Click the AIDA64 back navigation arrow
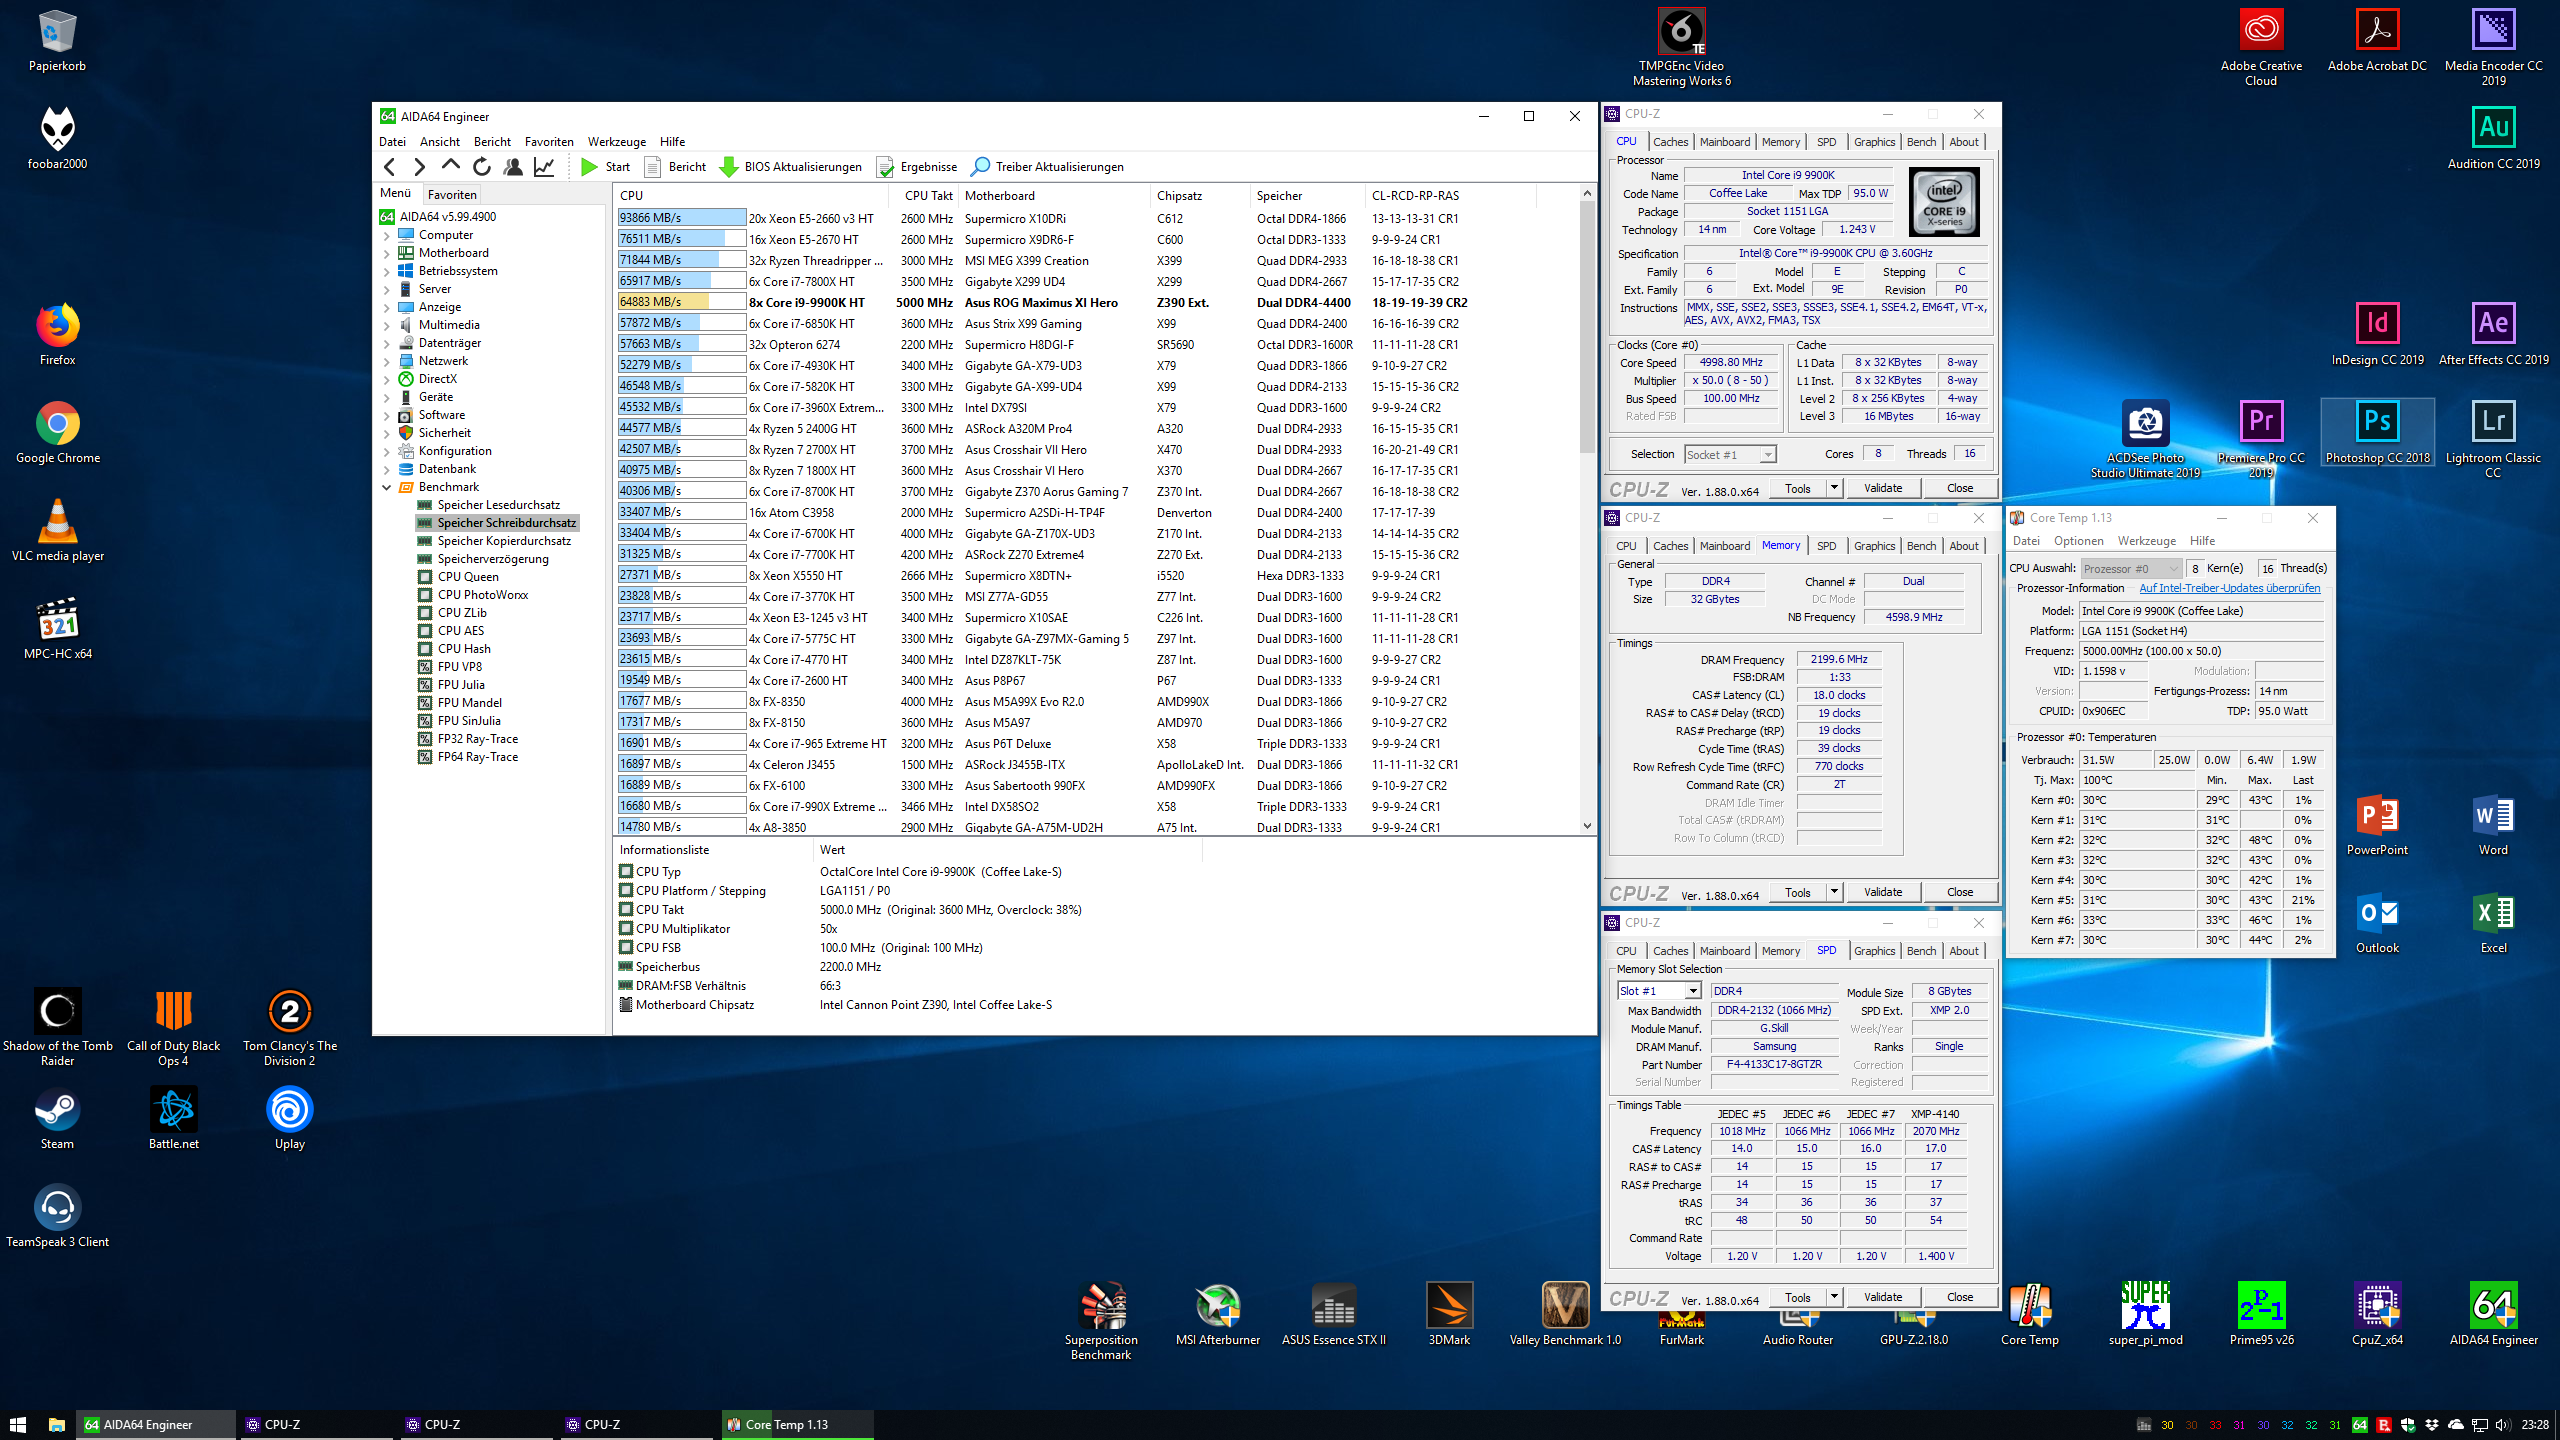Viewport: 2560px width, 1440px height. [390, 167]
